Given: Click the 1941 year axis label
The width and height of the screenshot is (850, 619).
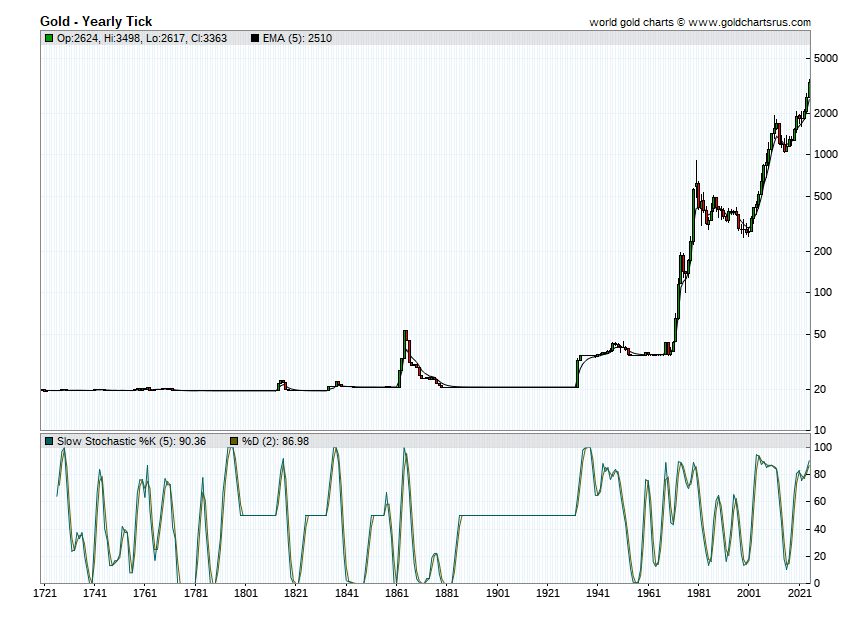Looking at the screenshot, I should tap(598, 592).
